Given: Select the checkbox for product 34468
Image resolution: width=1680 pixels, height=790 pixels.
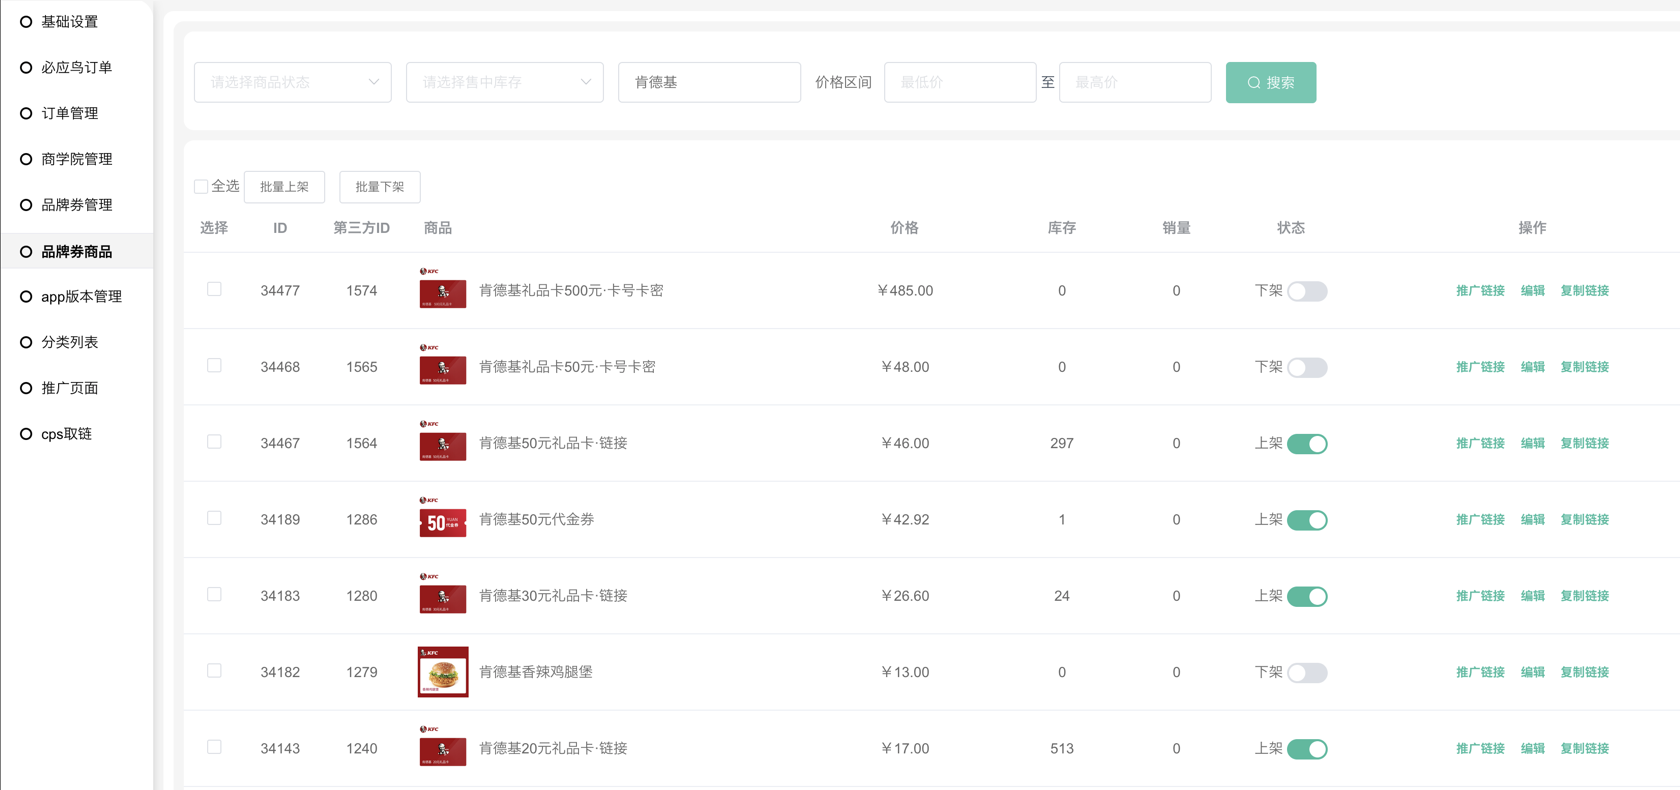Looking at the screenshot, I should pos(214,365).
